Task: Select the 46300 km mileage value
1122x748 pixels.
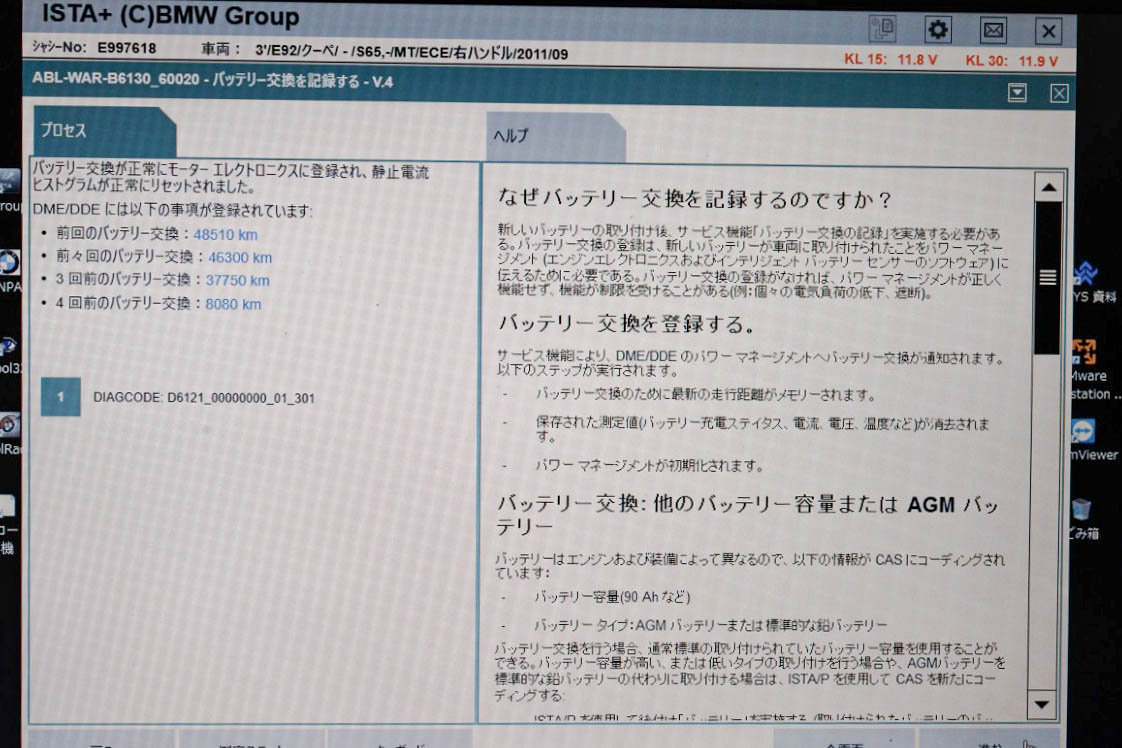Action: pos(240,258)
